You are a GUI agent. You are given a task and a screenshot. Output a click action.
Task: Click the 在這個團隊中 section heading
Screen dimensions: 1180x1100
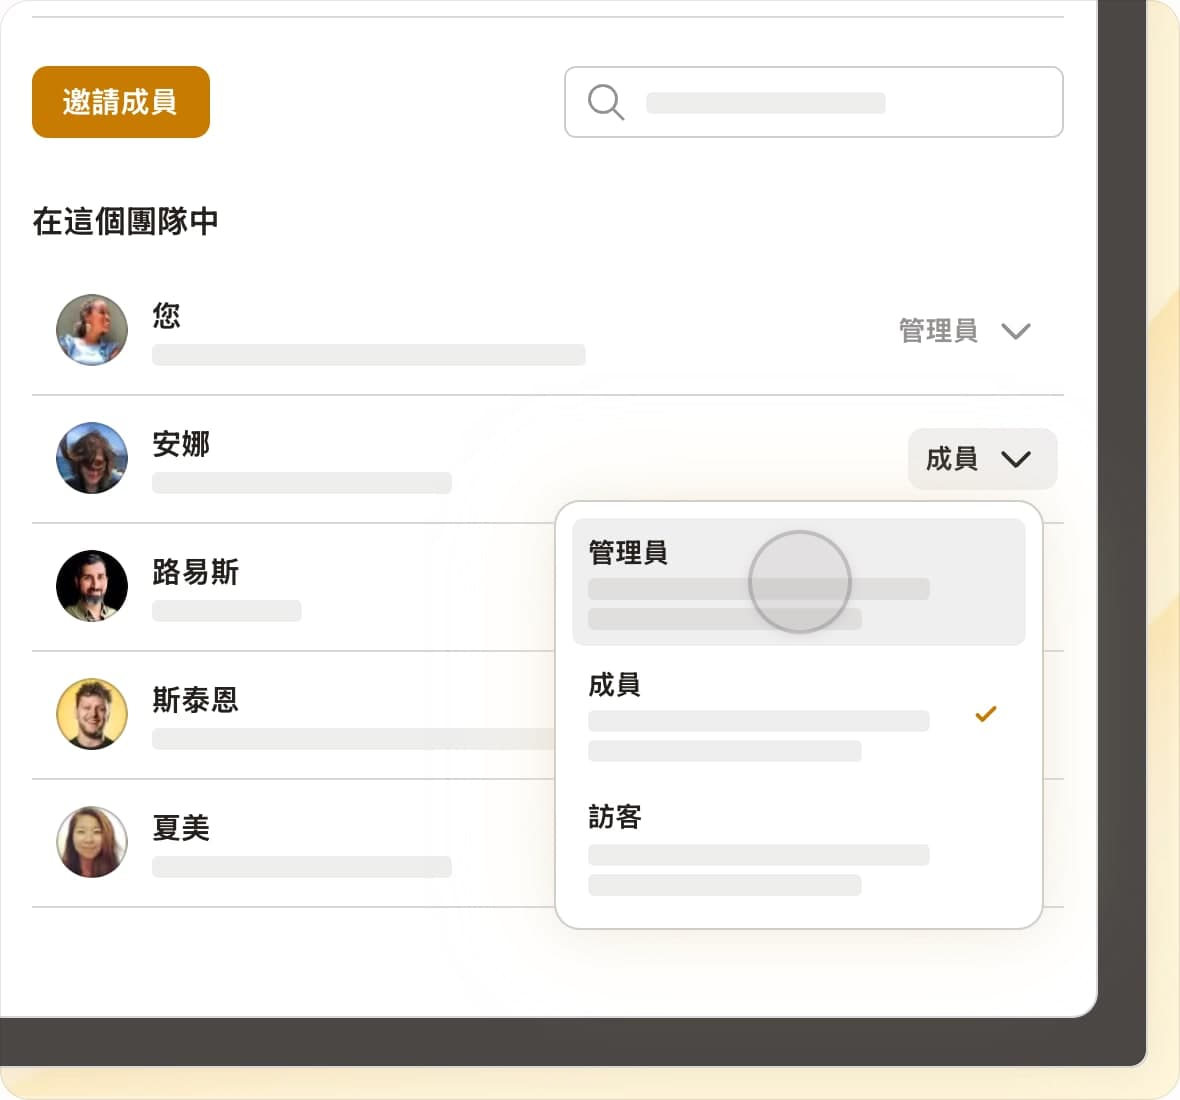[125, 221]
